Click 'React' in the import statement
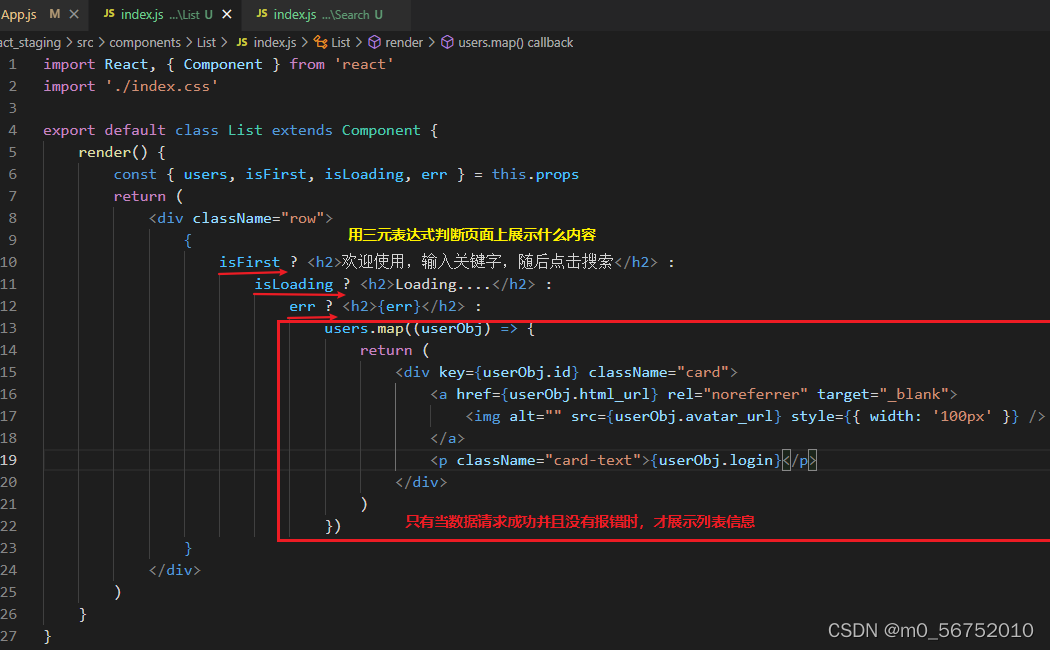 point(126,64)
